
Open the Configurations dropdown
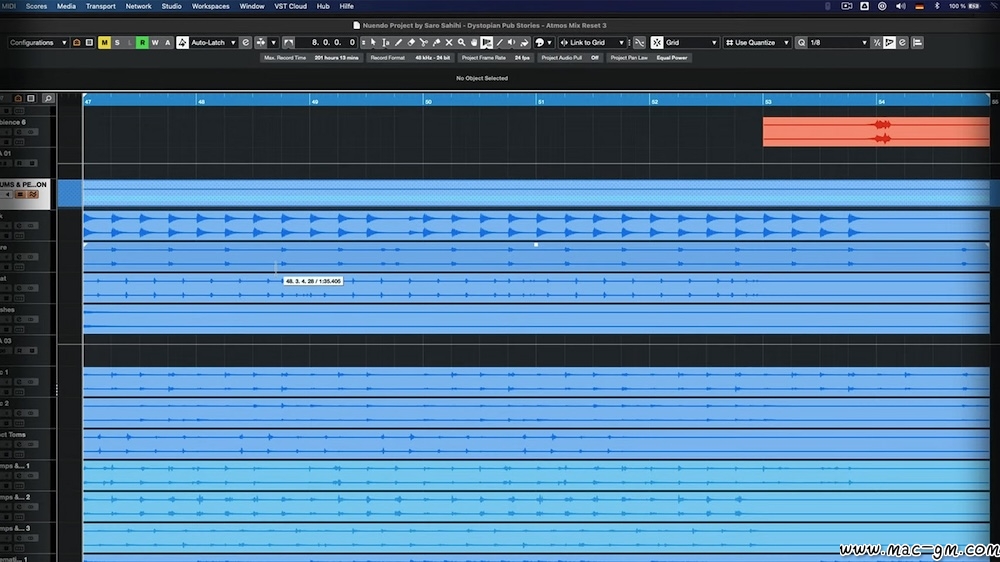point(38,43)
